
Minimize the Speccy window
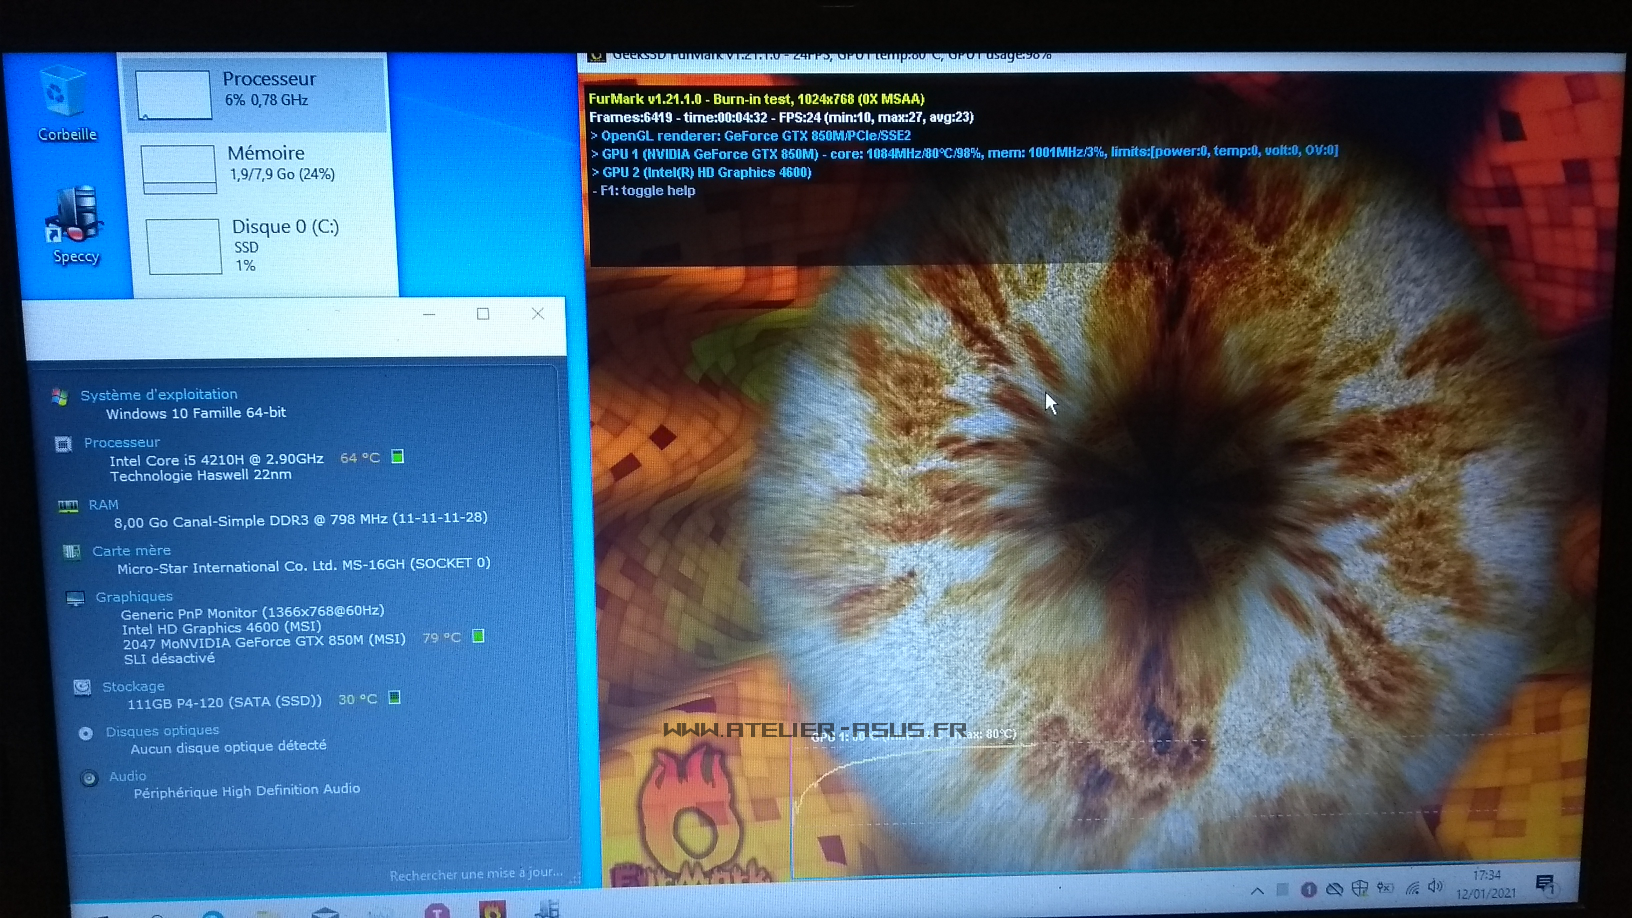pos(429,314)
